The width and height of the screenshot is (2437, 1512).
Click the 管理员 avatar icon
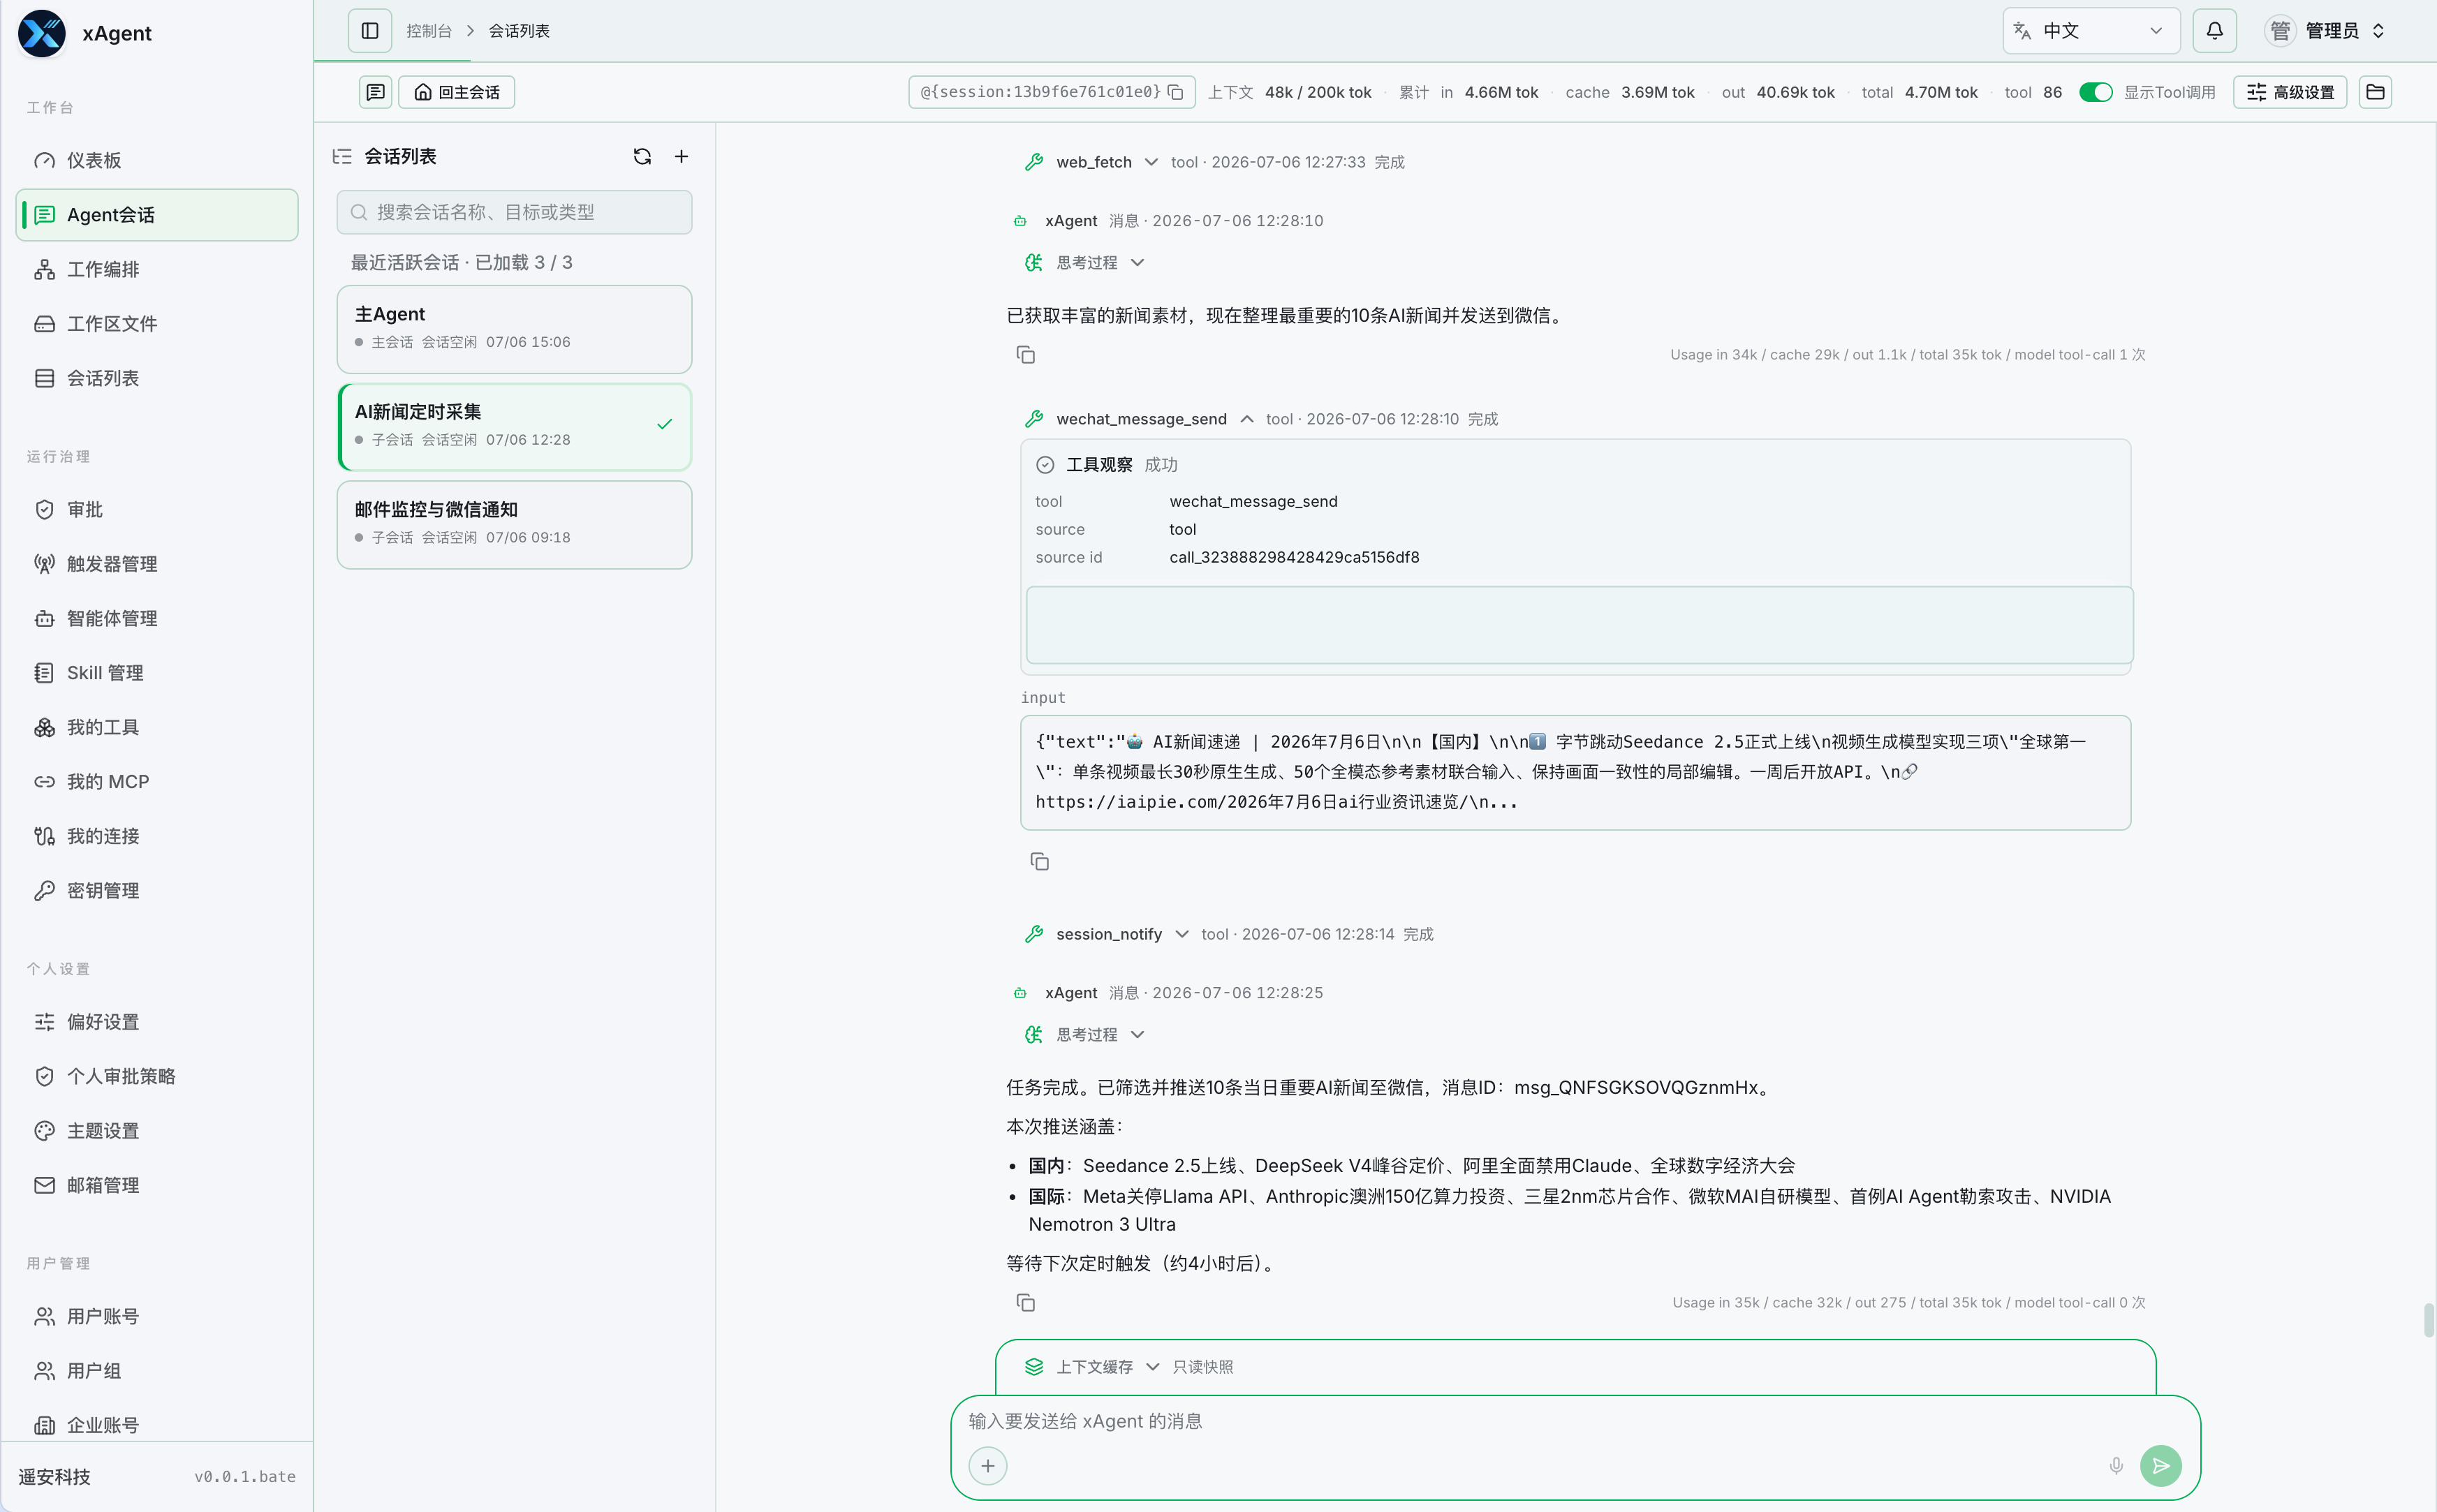pos(2279,31)
